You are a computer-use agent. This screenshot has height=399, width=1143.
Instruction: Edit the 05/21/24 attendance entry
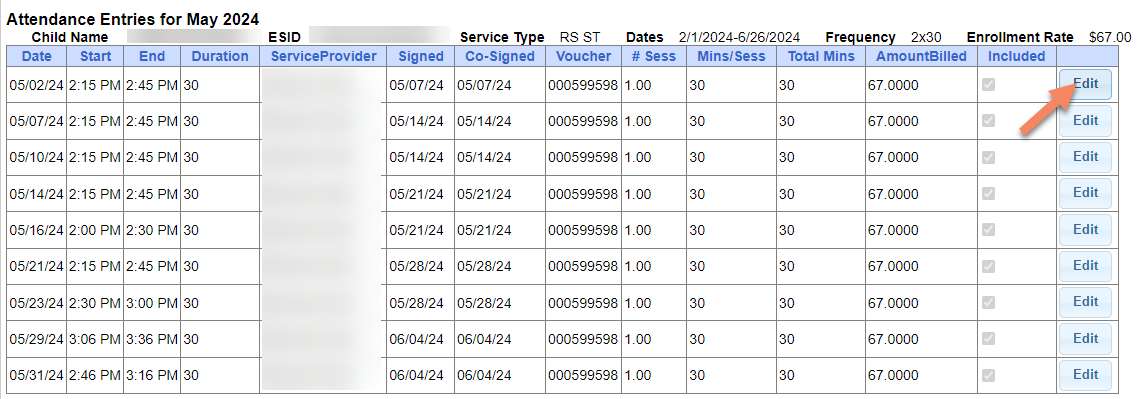click(x=1085, y=266)
